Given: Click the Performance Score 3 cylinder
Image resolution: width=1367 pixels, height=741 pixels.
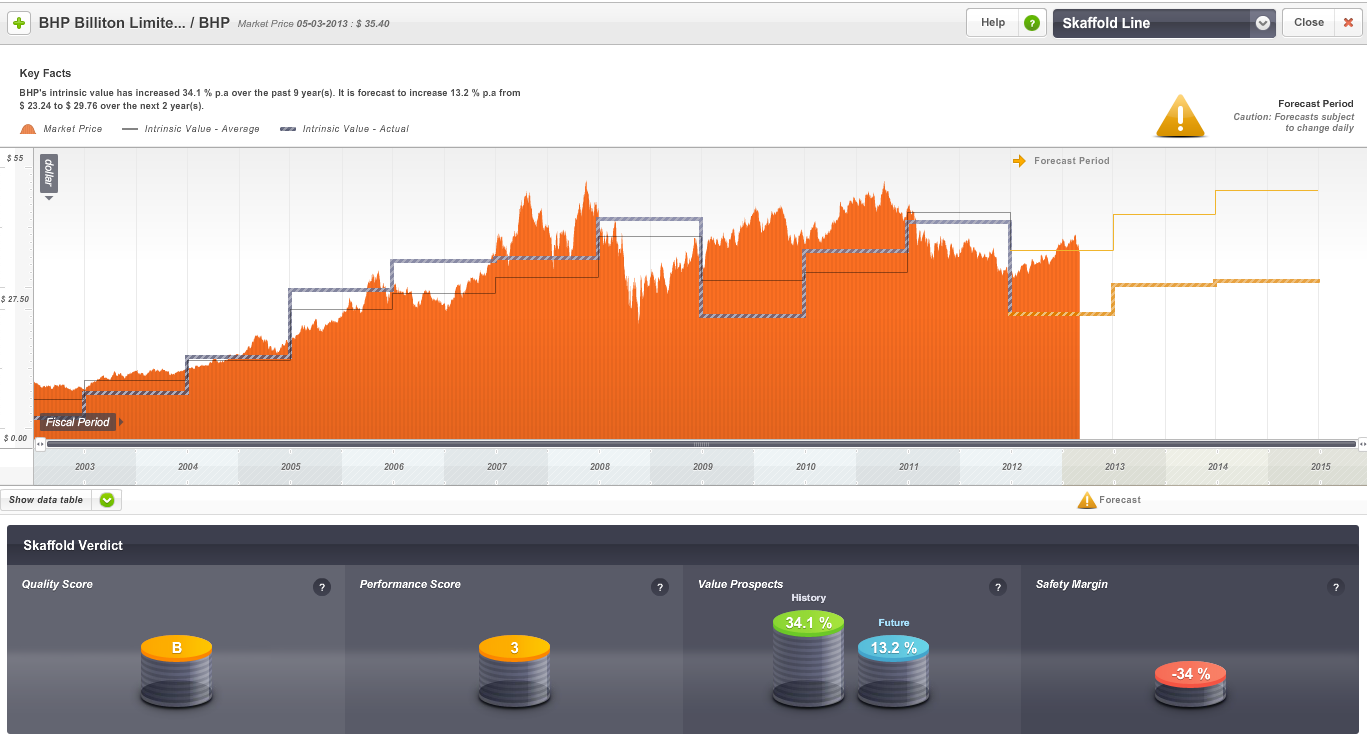Looking at the screenshot, I should click(x=514, y=672).
